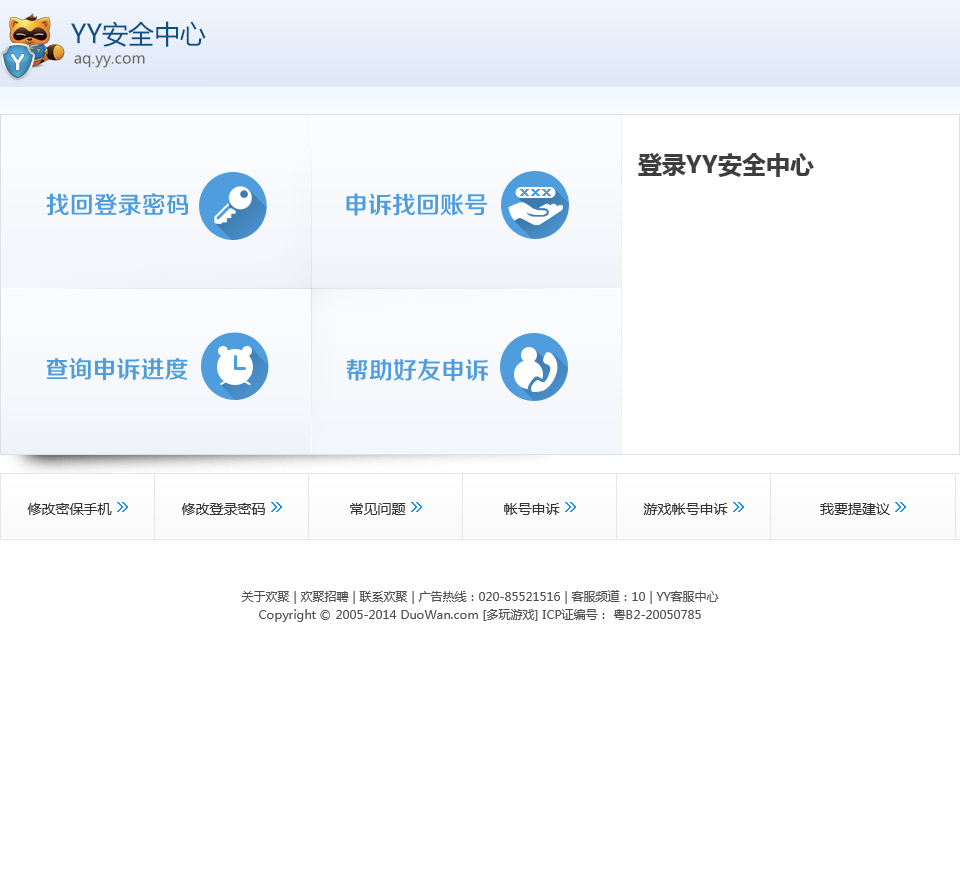
Task: Open 申诉找回账号 link
Action: 416,205
